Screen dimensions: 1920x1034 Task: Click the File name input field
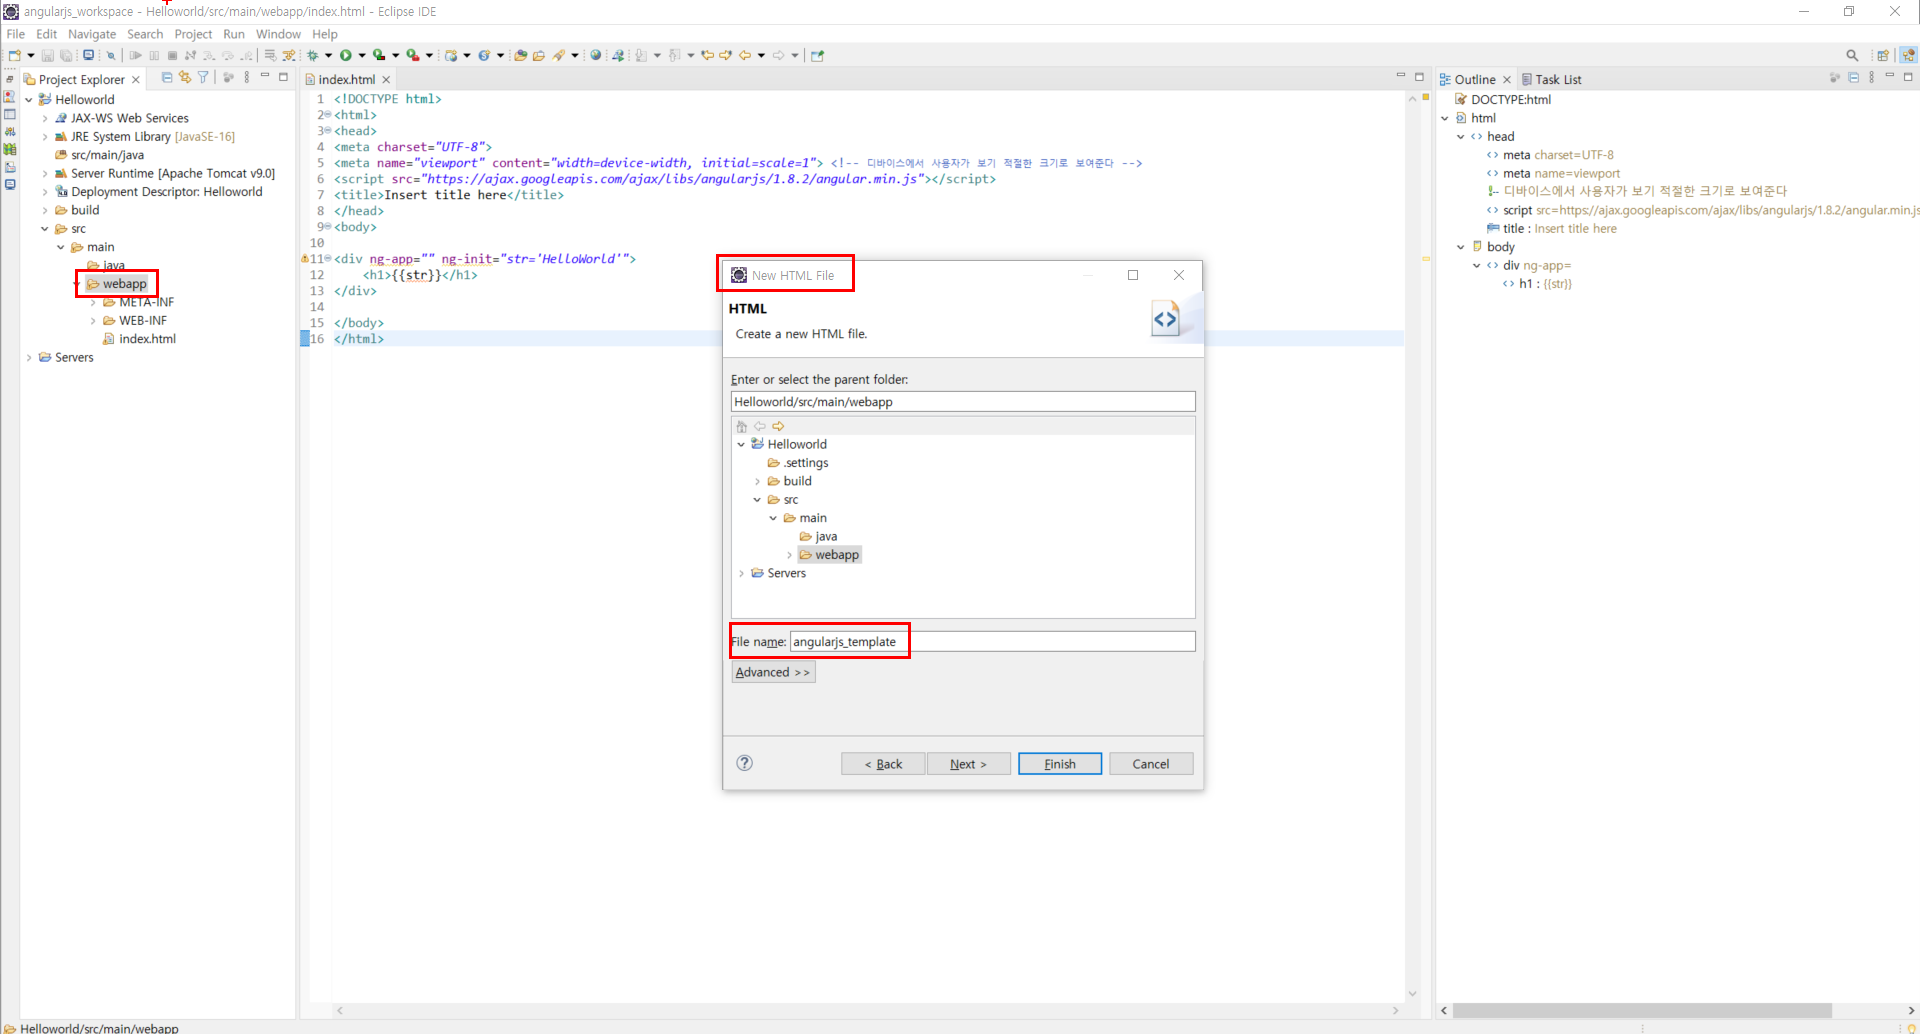click(x=992, y=642)
